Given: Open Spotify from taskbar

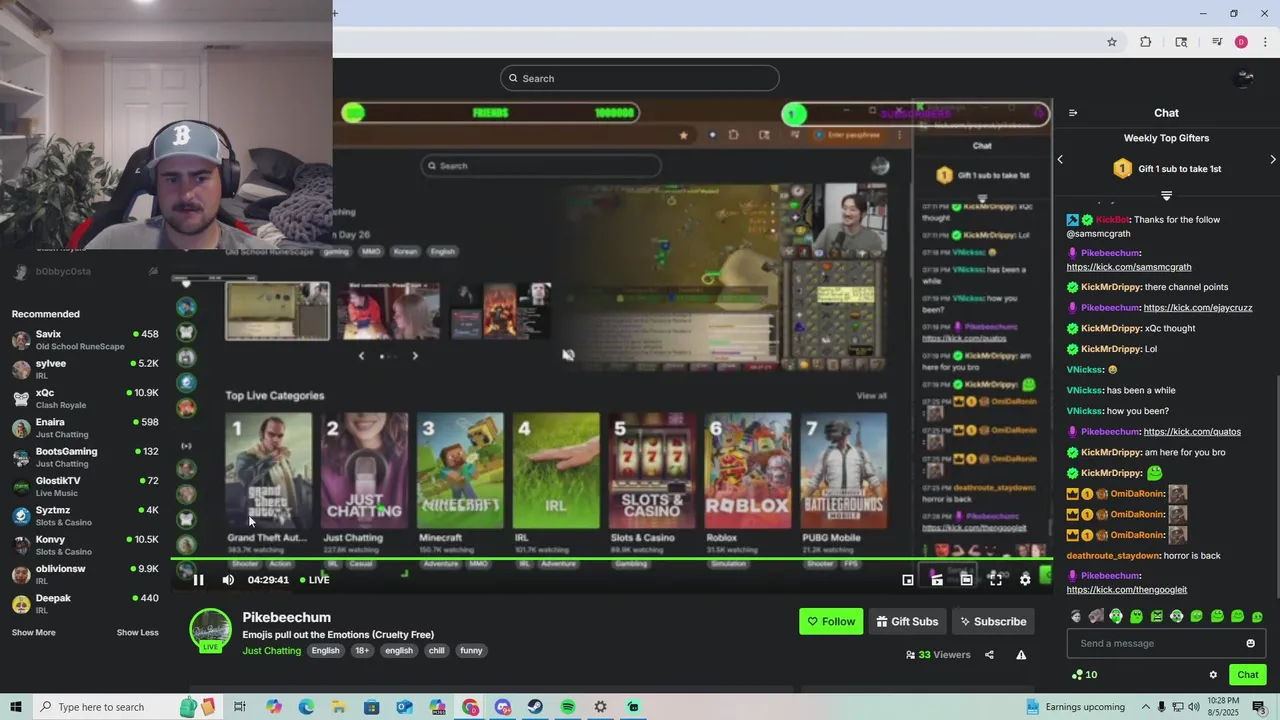Looking at the screenshot, I should point(568,707).
